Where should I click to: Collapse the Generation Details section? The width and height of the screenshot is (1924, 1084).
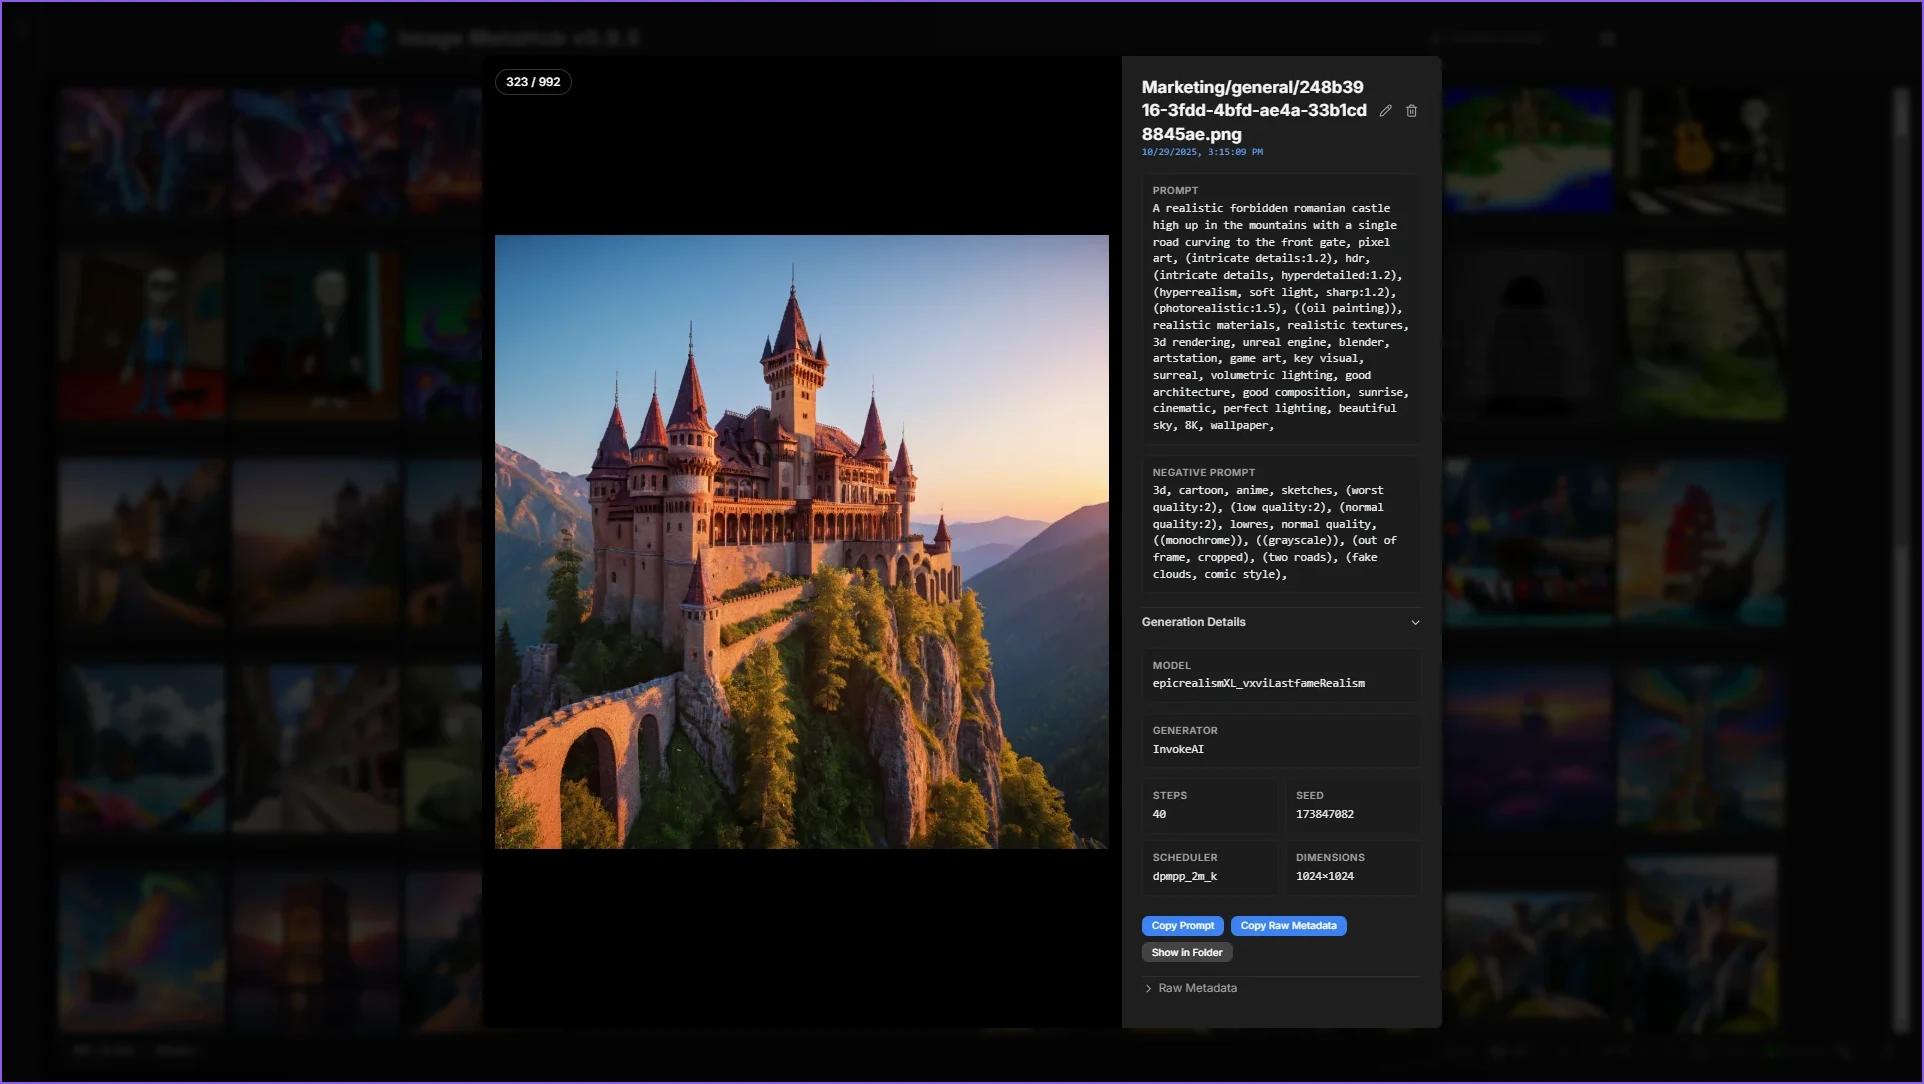coord(1415,622)
